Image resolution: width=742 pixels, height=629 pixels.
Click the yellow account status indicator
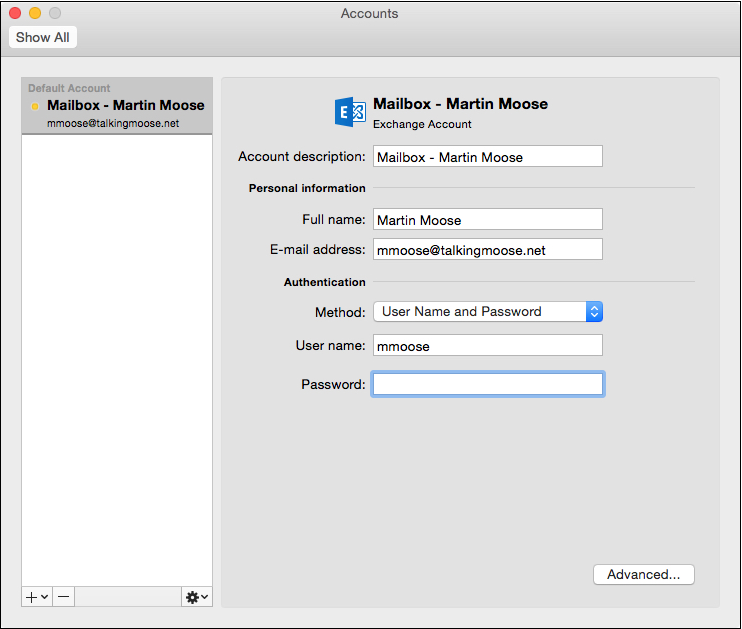point(35,106)
